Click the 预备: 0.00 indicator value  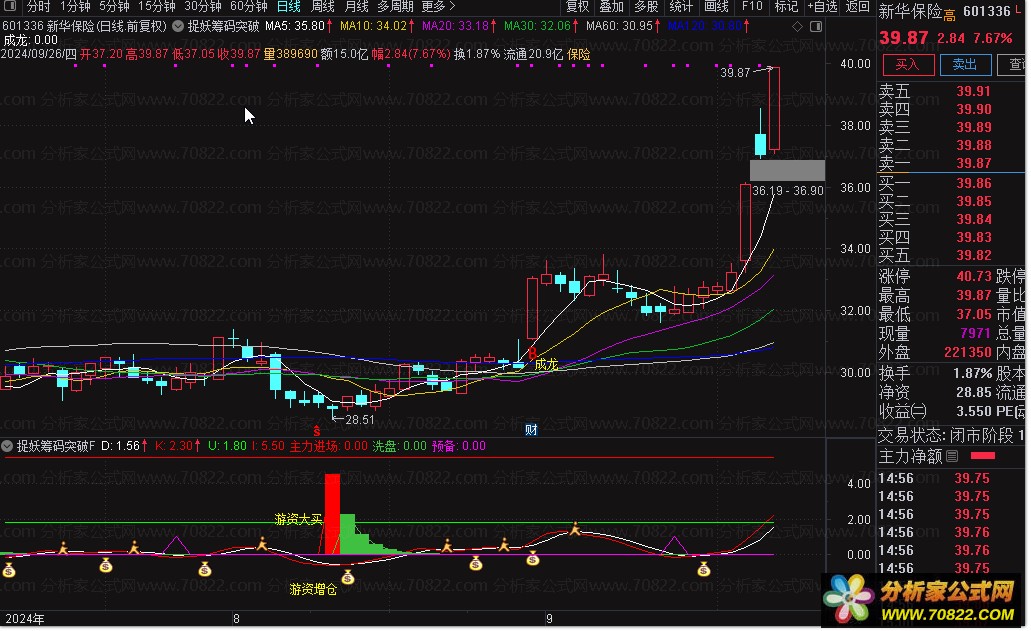click(x=459, y=446)
